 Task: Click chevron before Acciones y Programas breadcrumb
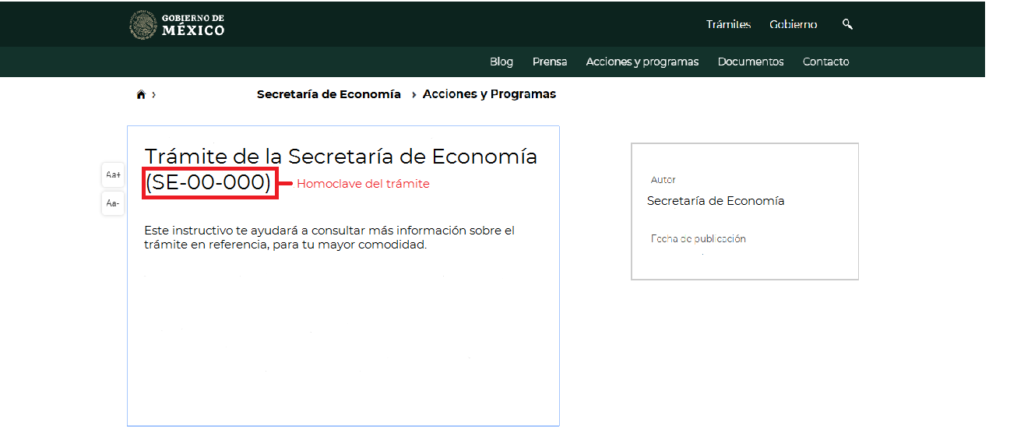414,94
